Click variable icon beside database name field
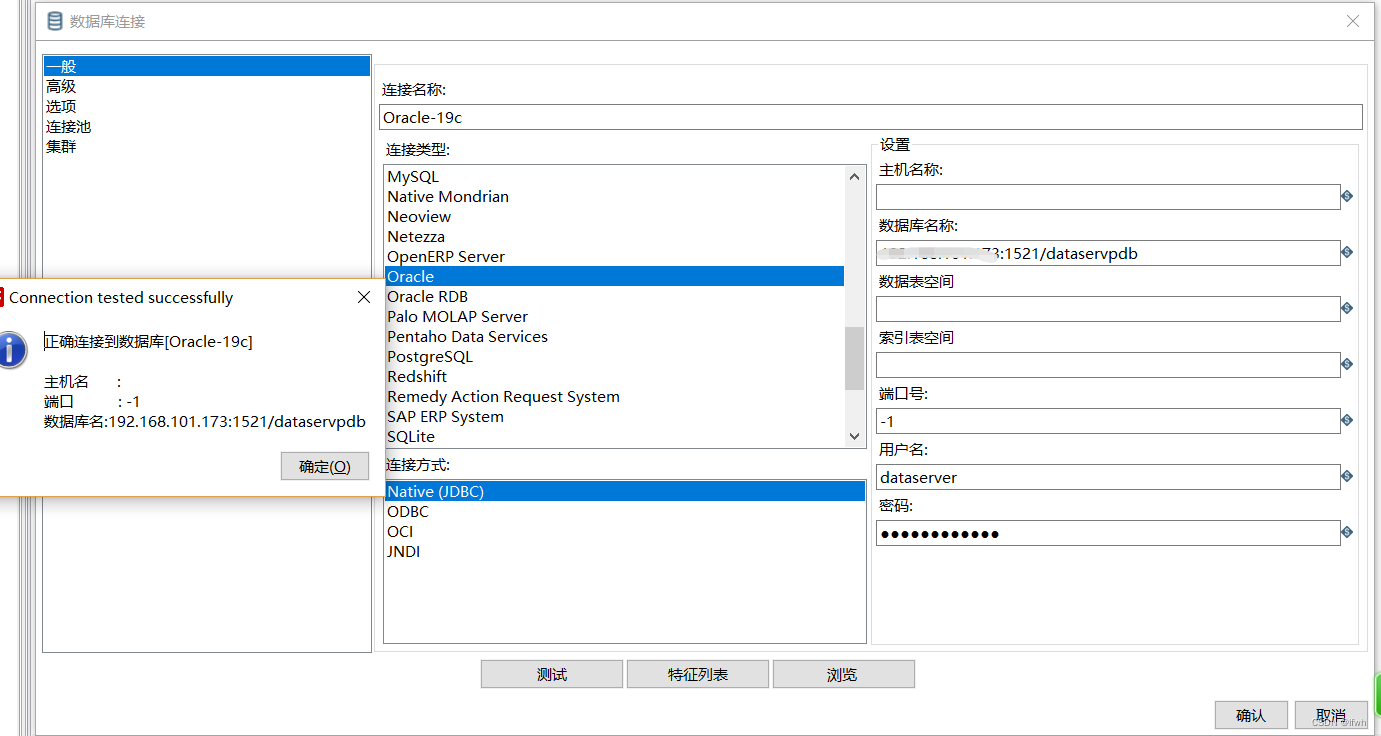The width and height of the screenshot is (1381, 736). (x=1347, y=253)
